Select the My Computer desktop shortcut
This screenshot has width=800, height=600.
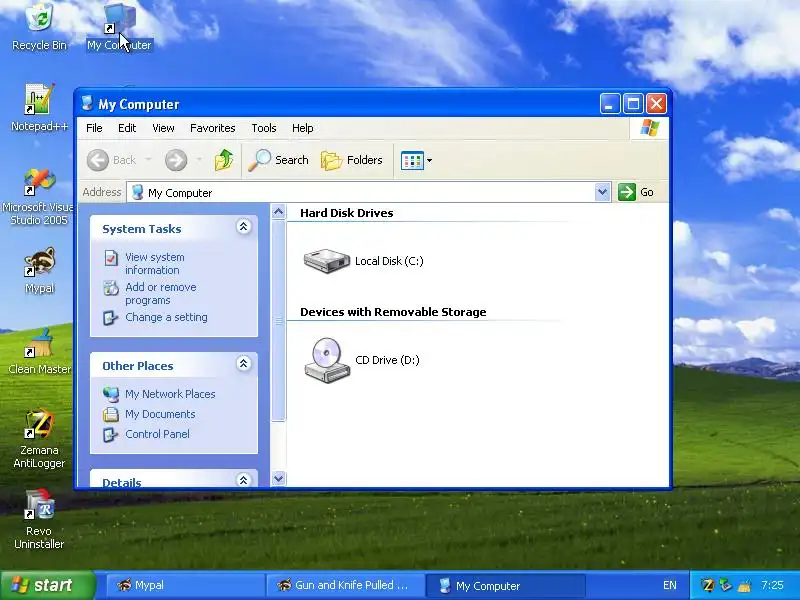point(119,27)
